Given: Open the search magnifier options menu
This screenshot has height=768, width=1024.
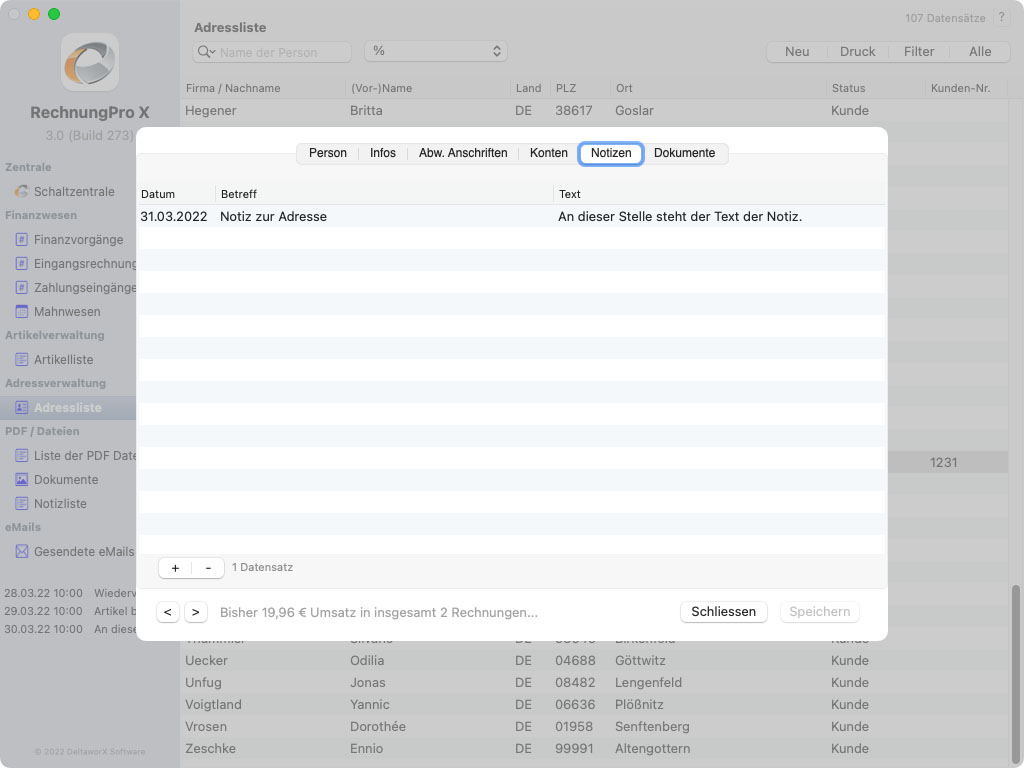Looking at the screenshot, I should 206,52.
